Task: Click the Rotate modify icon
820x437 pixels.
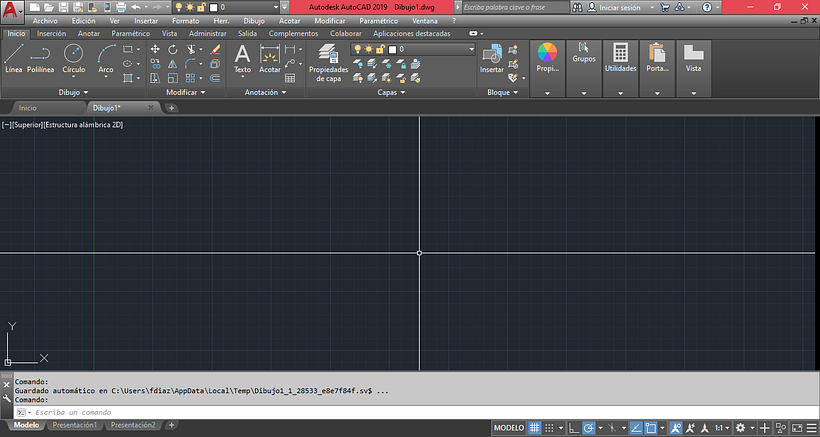Action: pos(173,49)
